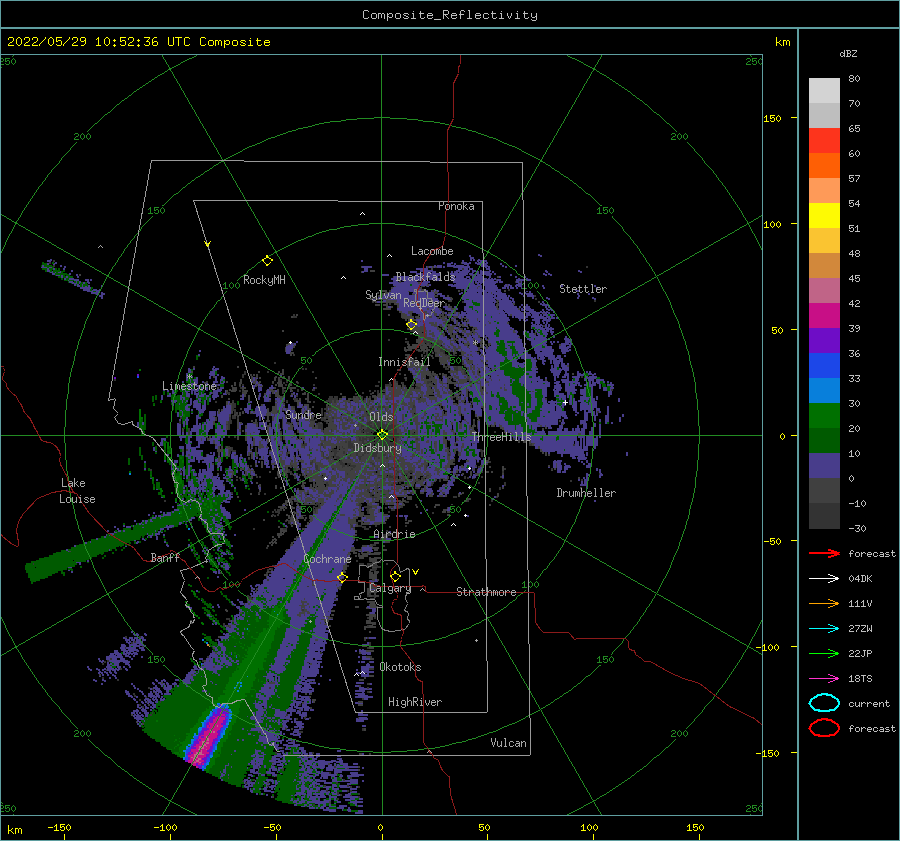Click the dBZ legend heading
Viewport: 900px width, 841px height.
tap(848, 53)
